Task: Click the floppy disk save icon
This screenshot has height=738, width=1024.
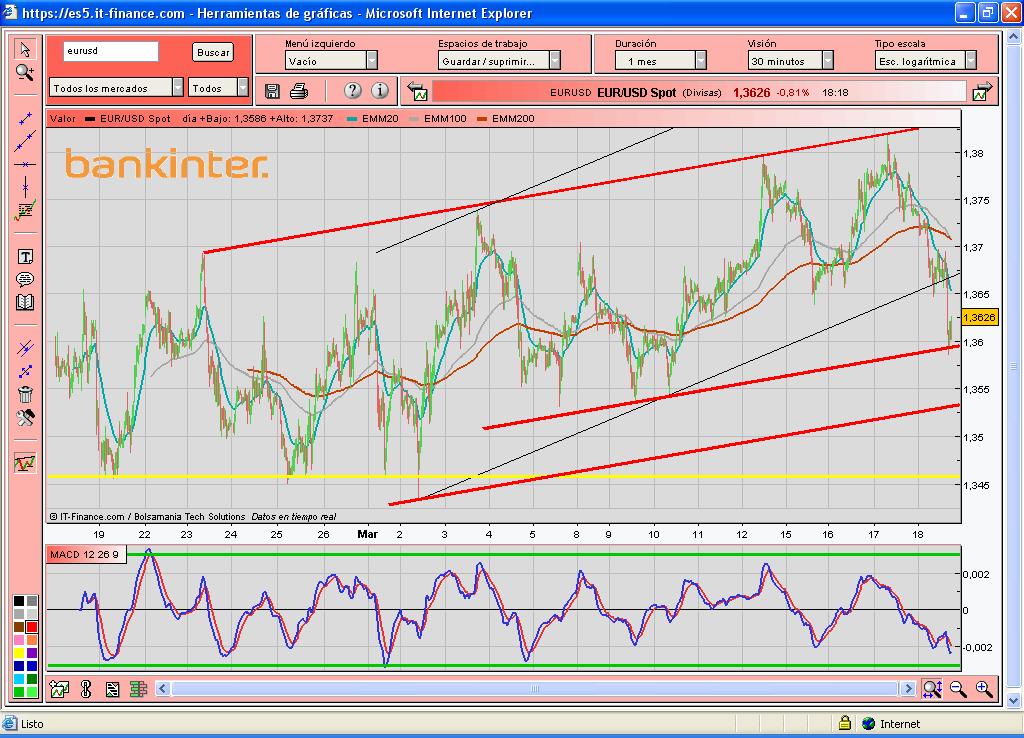Action: [272, 91]
